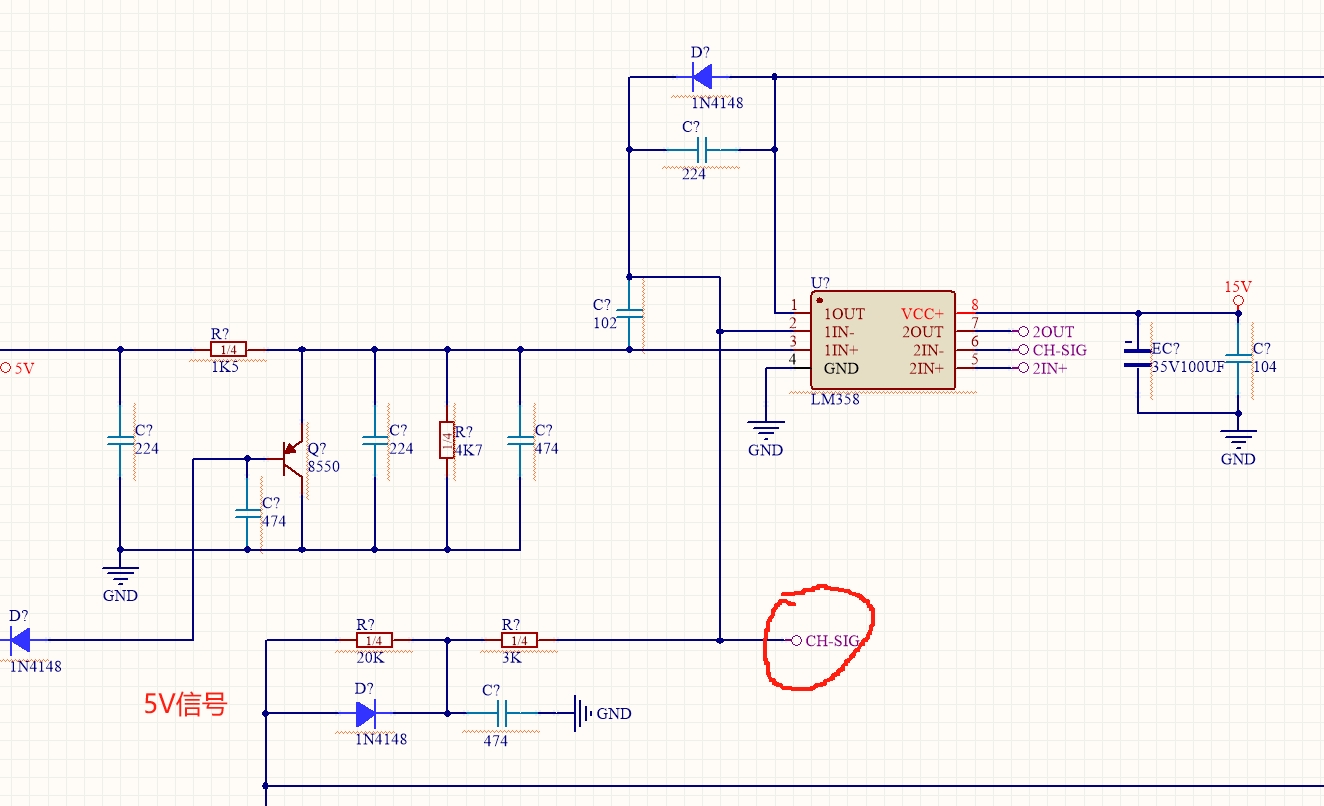Click the 35V100UF electrolytic capacitor symbol
The height and width of the screenshot is (806, 1324).
1137,357
